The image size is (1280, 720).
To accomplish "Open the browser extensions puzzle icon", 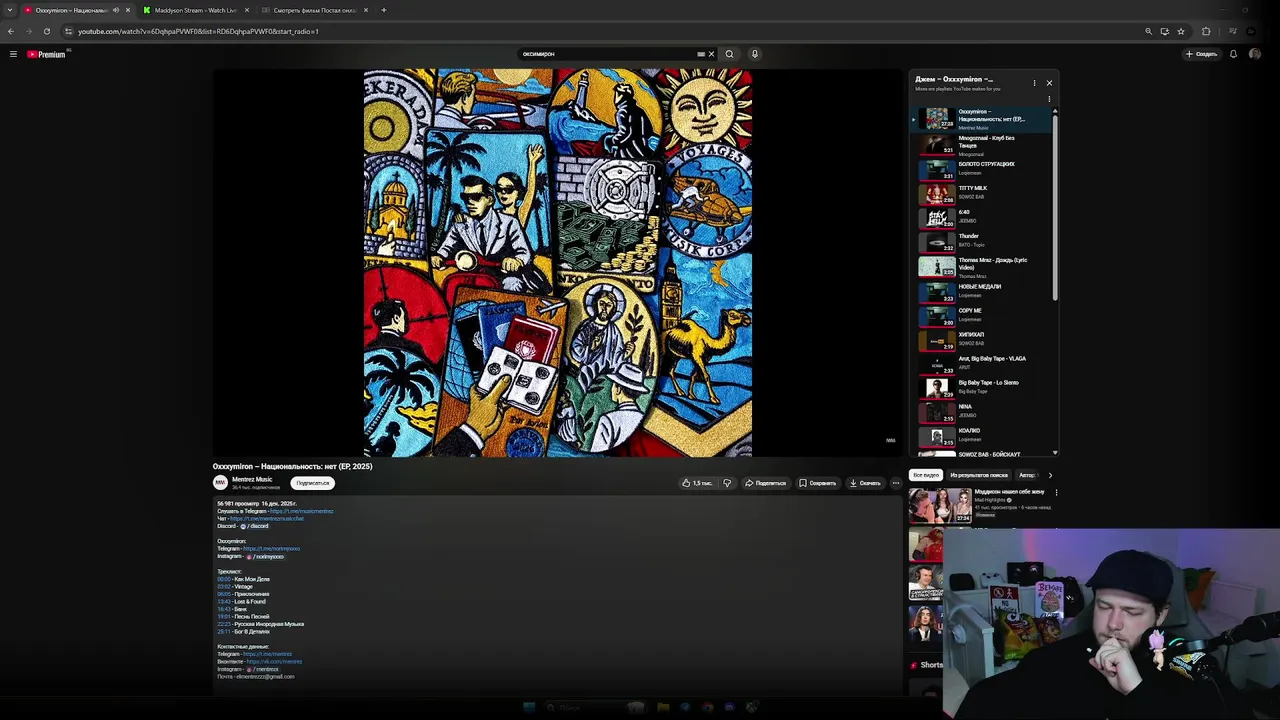I will (x=1206, y=31).
